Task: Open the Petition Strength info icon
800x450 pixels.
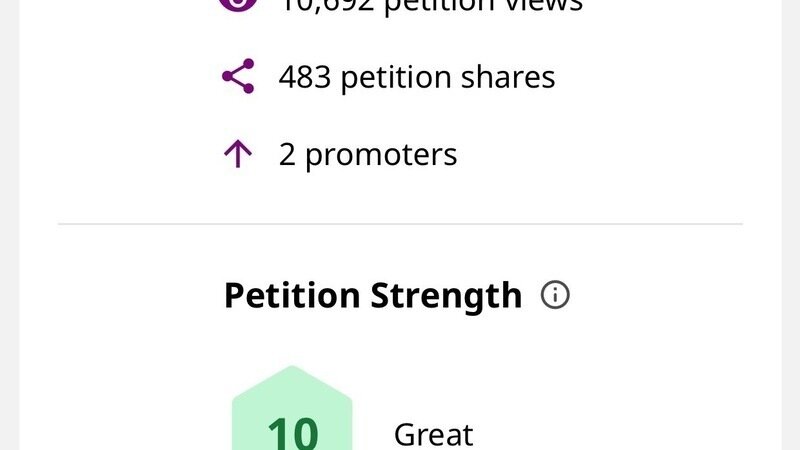Action: click(555, 295)
